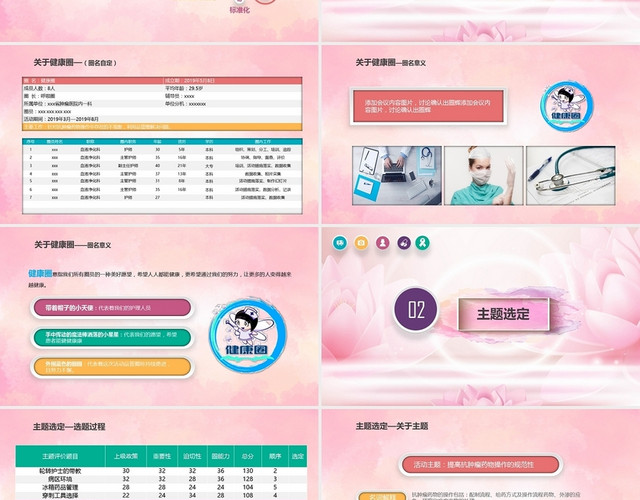The height and width of the screenshot is (500, 640).
Task: Click the 上级政策 column header
Action: click(126, 456)
